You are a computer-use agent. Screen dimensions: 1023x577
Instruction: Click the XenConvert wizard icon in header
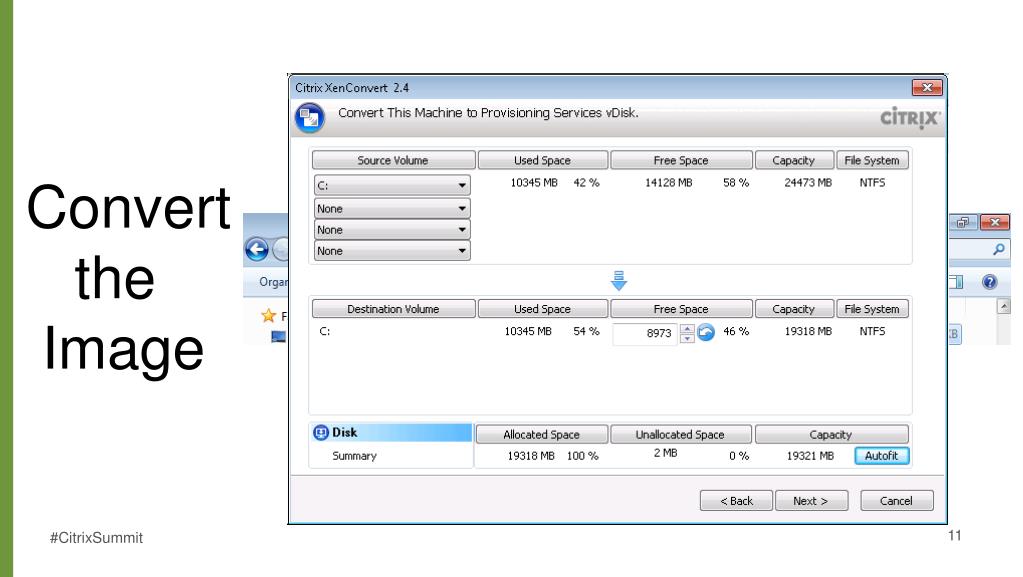pyautogui.click(x=309, y=117)
